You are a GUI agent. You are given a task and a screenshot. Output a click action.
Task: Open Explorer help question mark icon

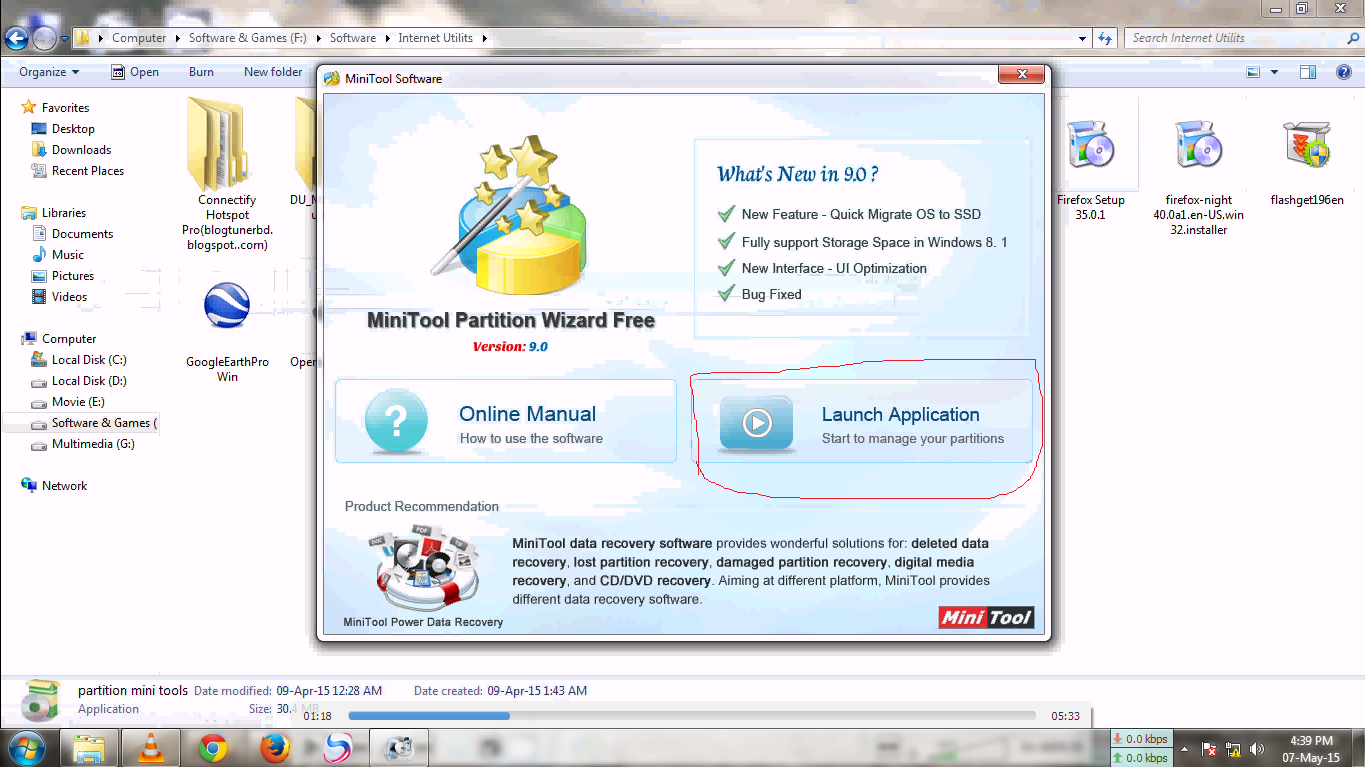1343,72
